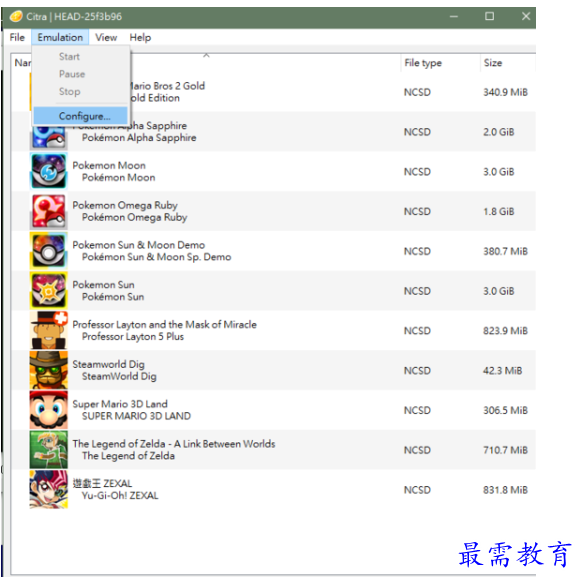
Task: Click the '380.7 MiB' size cell
Action: (x=505, y=251)
